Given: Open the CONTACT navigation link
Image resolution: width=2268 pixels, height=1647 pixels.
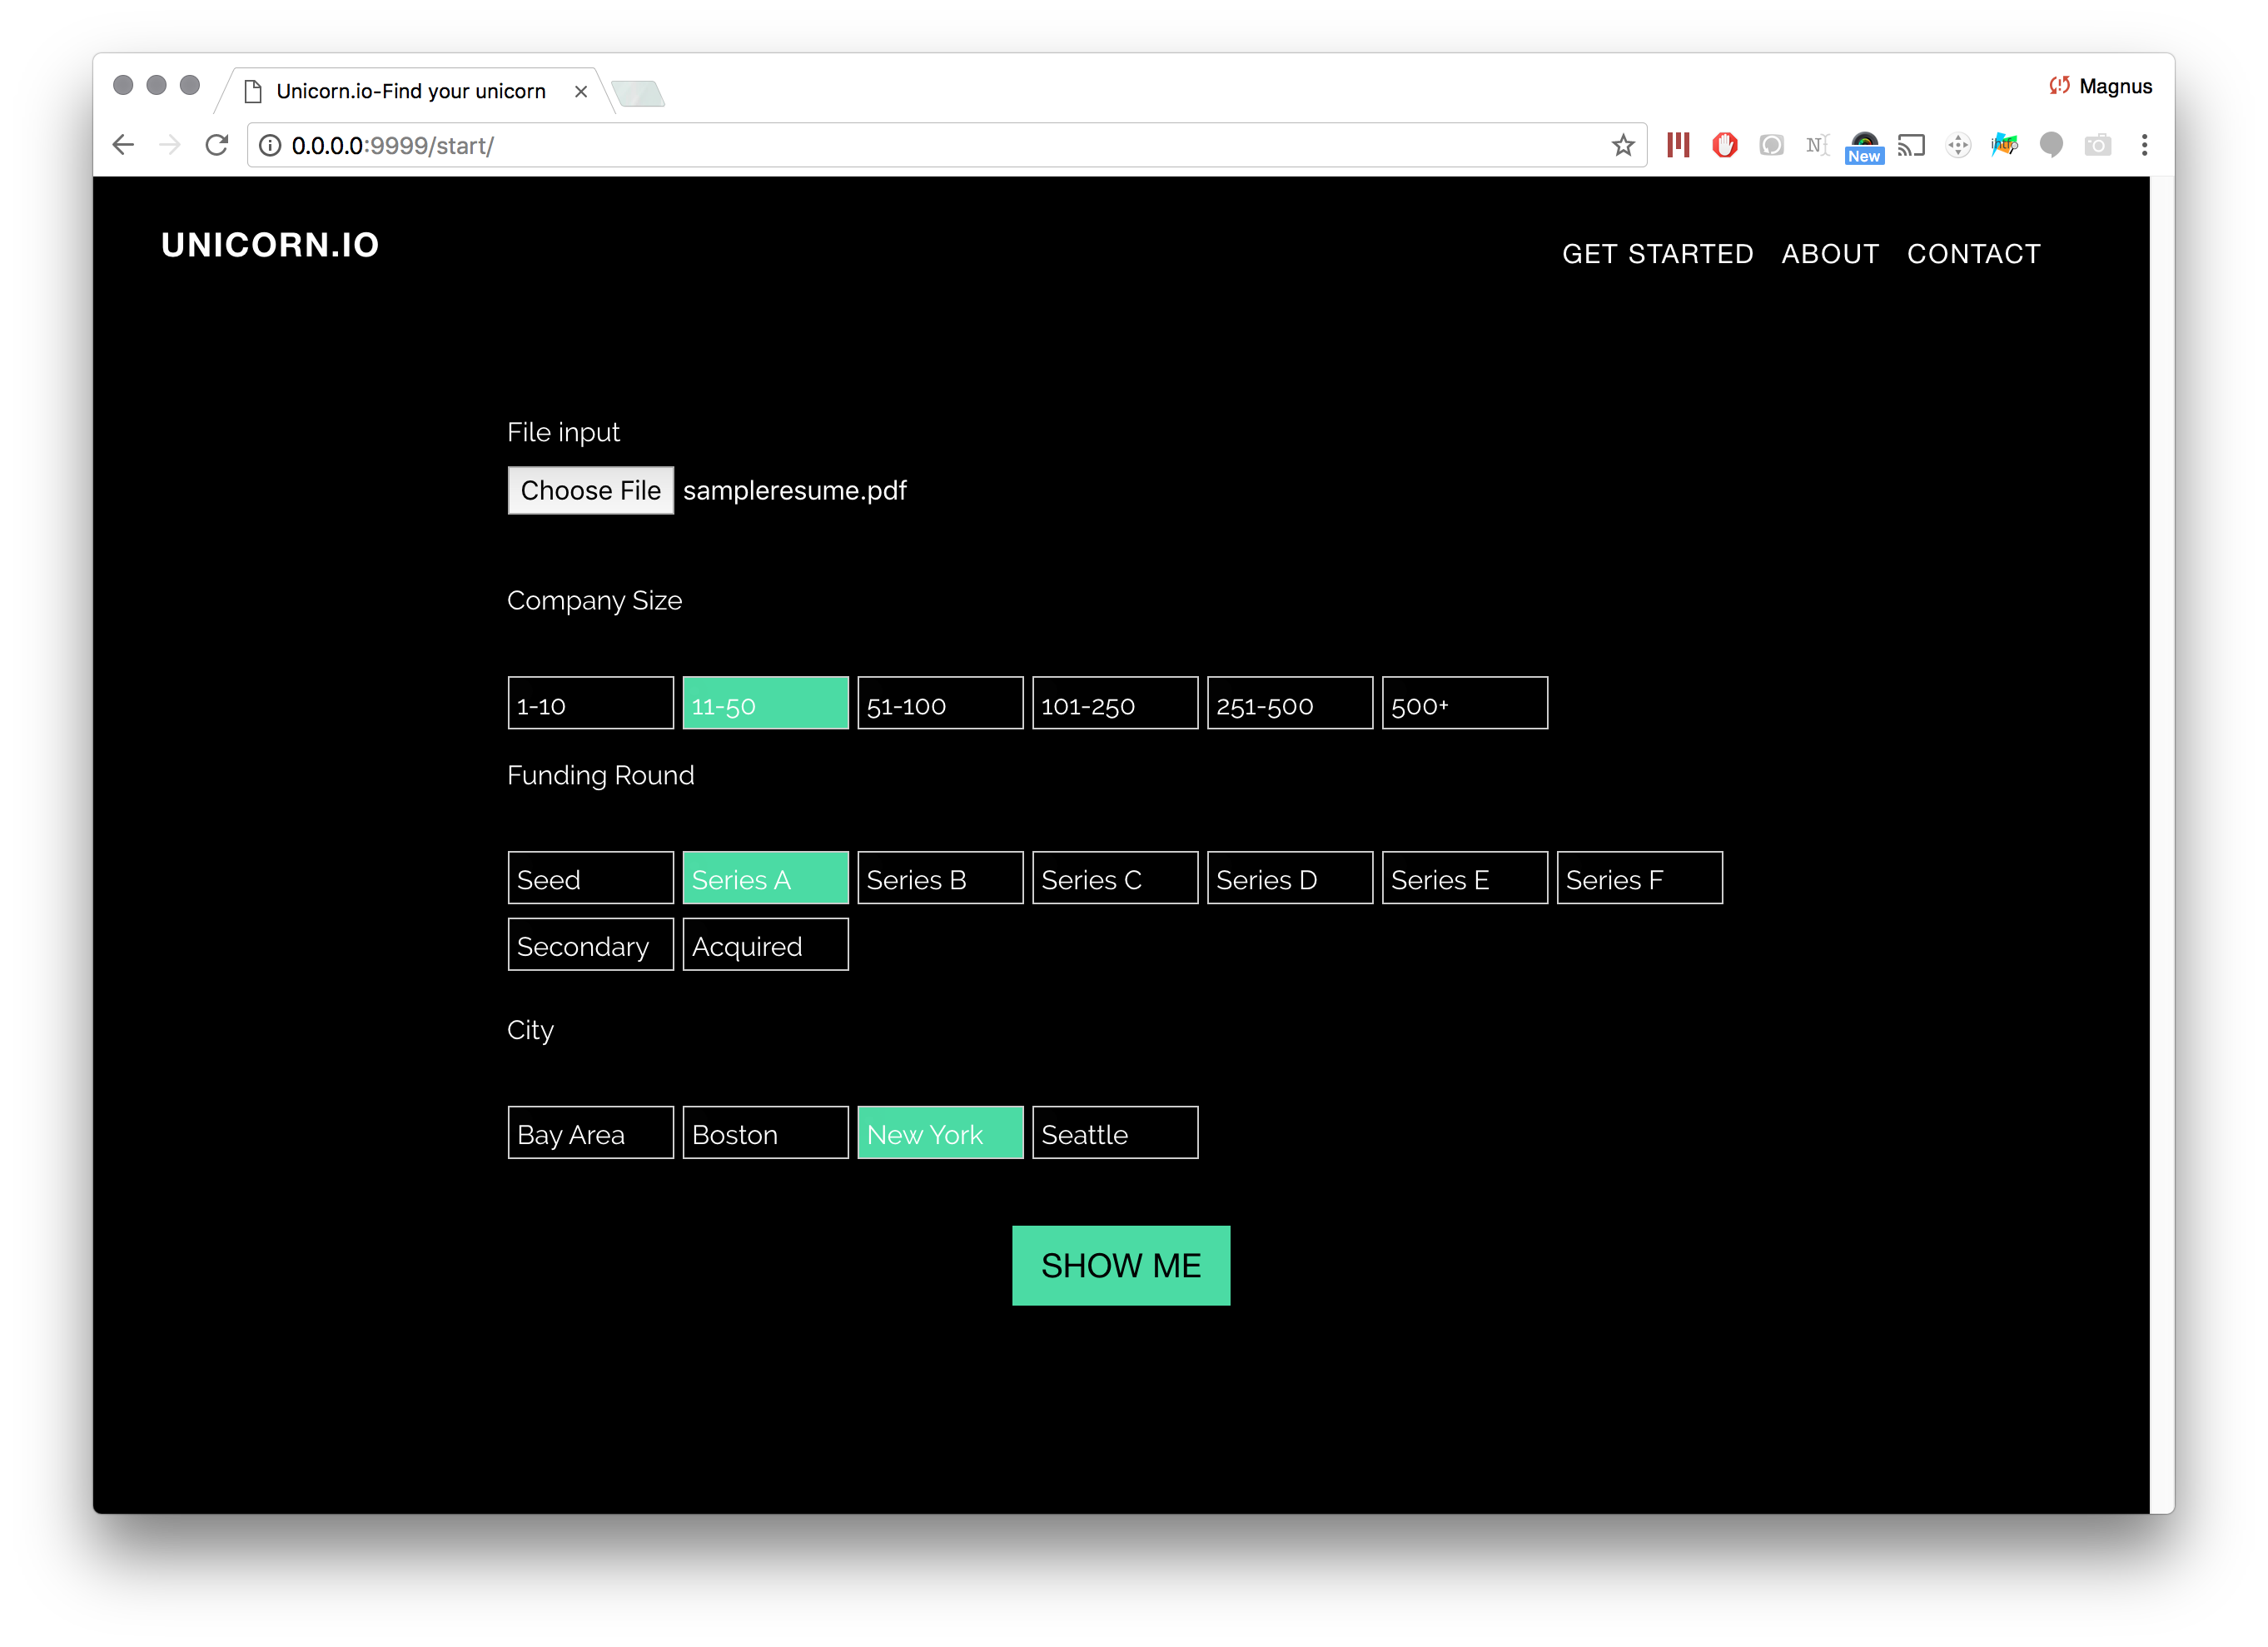Looking at the screenshot, I should click(x=1972, y=254).
